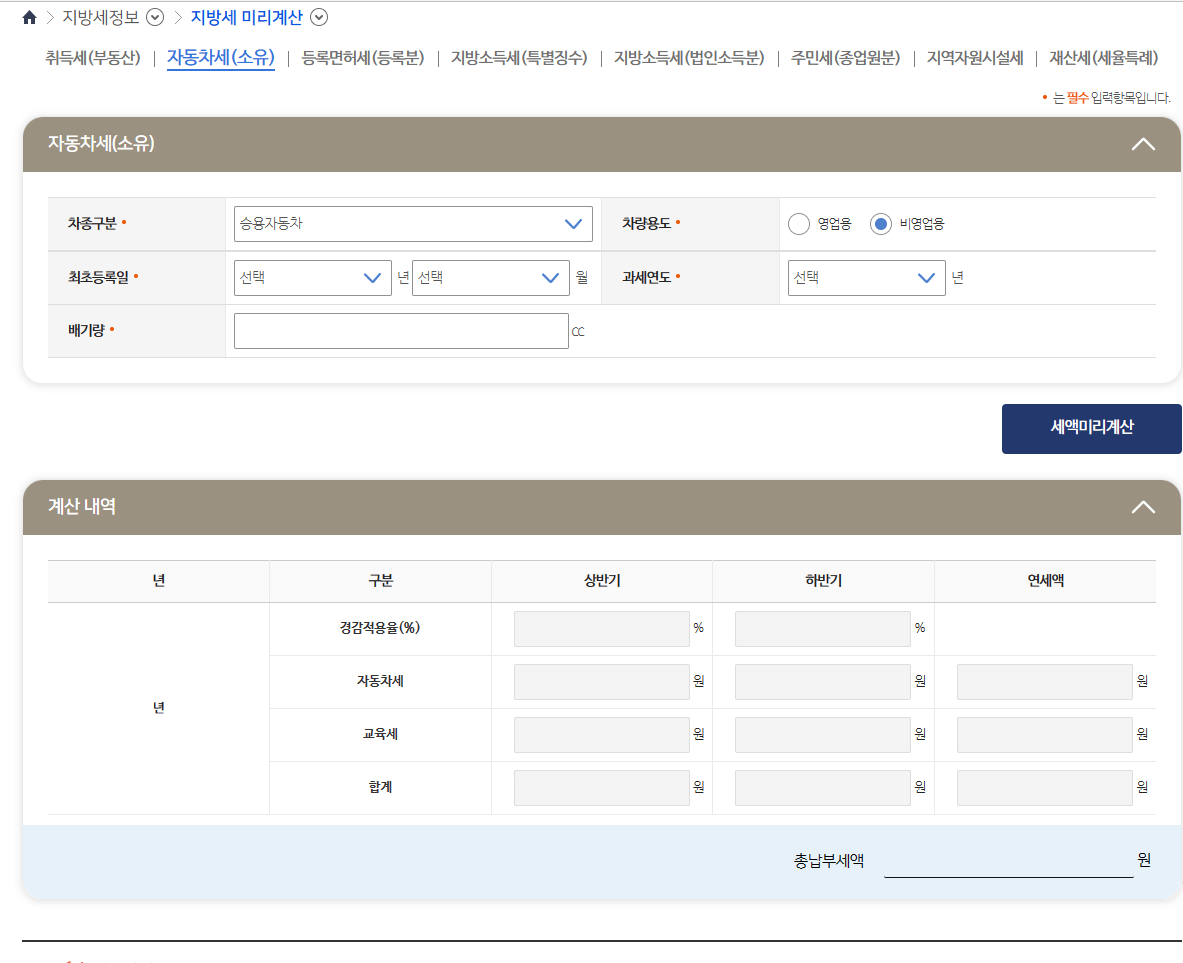Click 상반기 합계 amount field
Image resolution: width=1183 pixels, height=963 pixels.
[601, 787]
